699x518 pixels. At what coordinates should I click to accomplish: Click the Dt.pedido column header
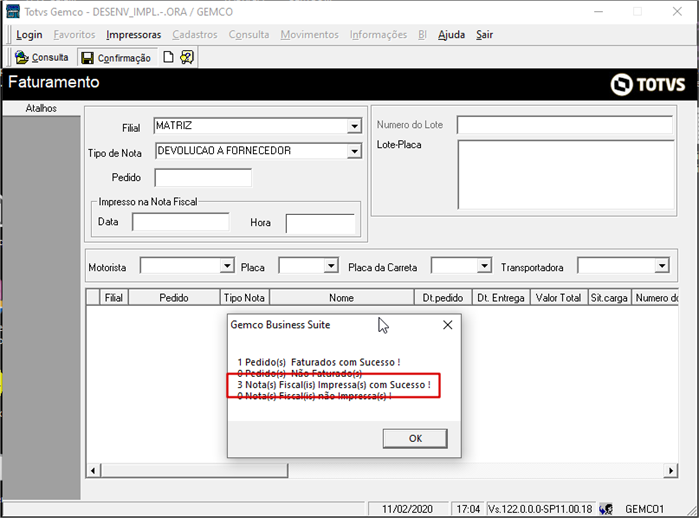443,298
